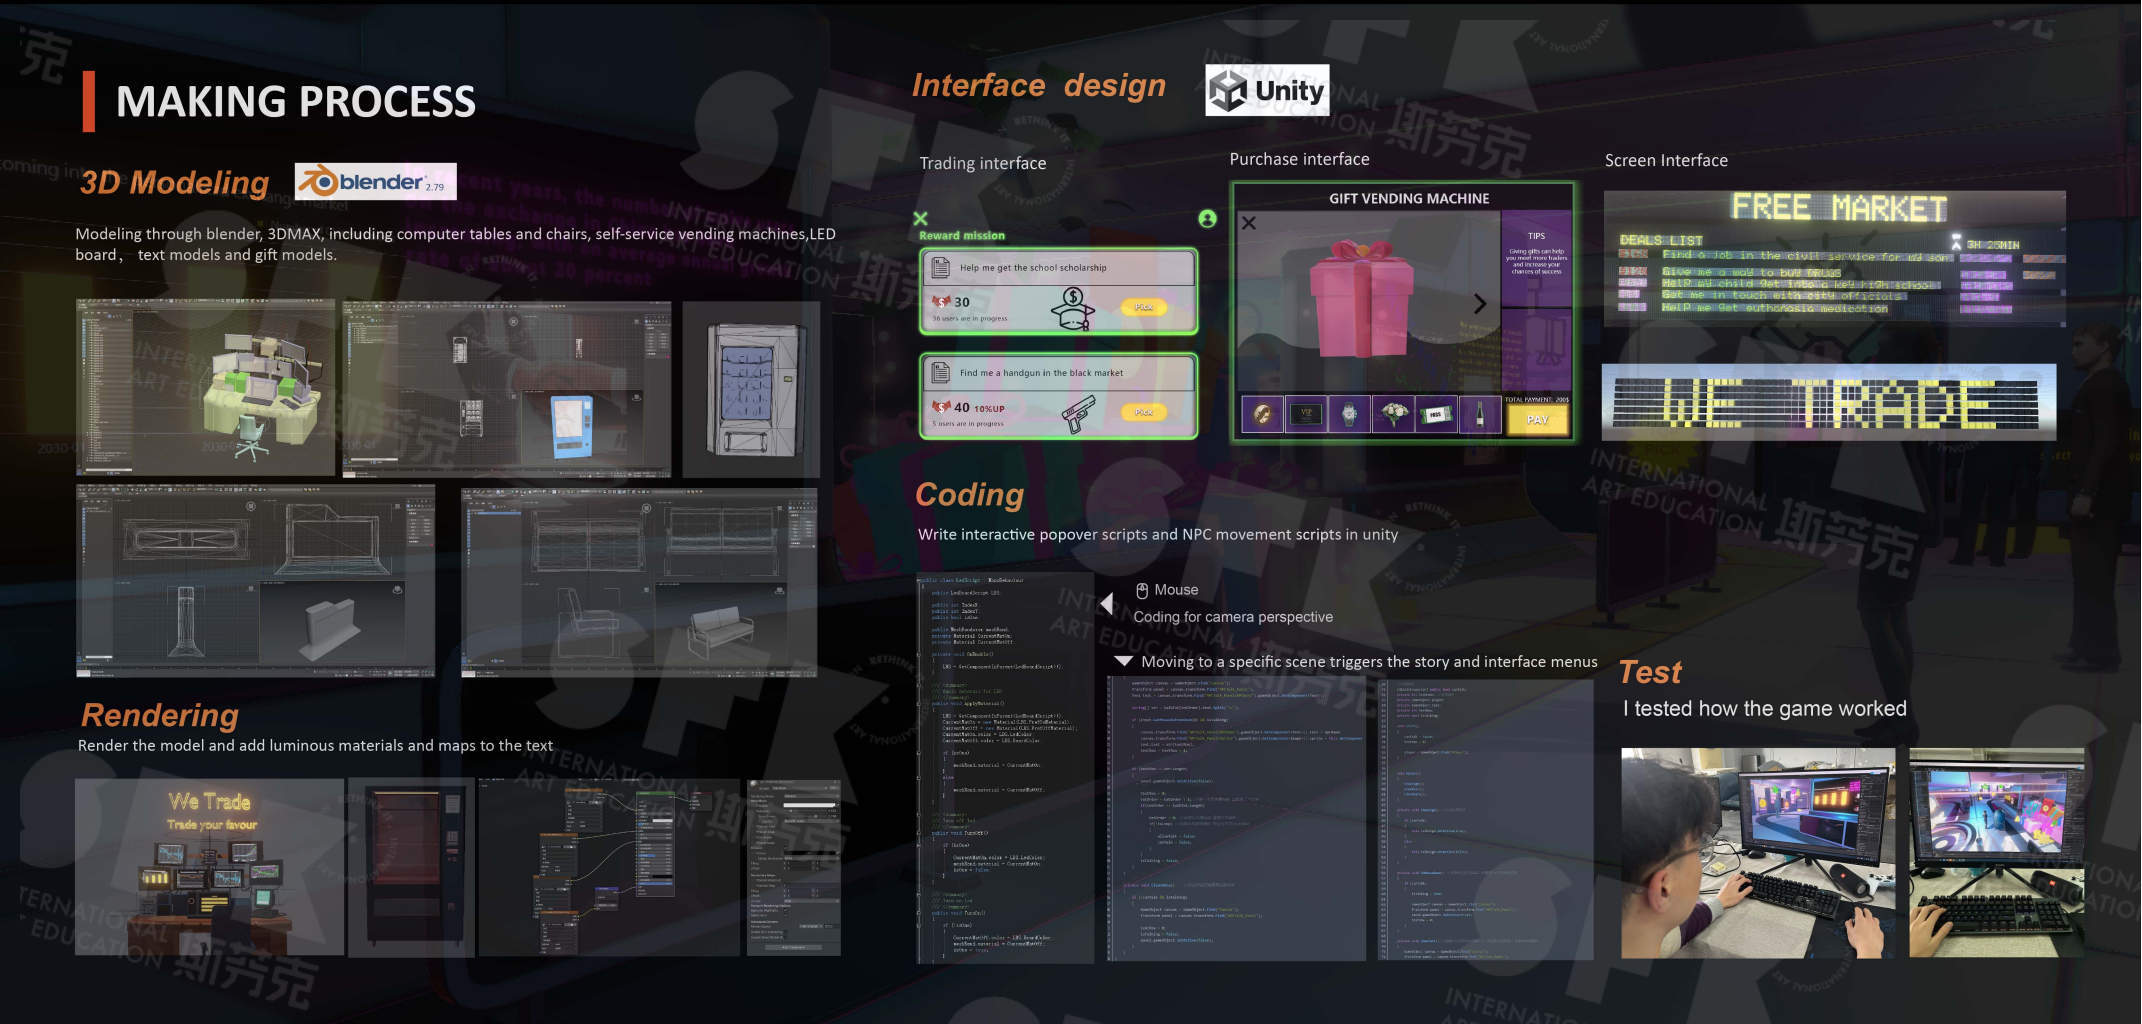Viewport: 2142px width, 1024px height.
Task: Click the red '10%UP' label
Action: pos(990,408)
